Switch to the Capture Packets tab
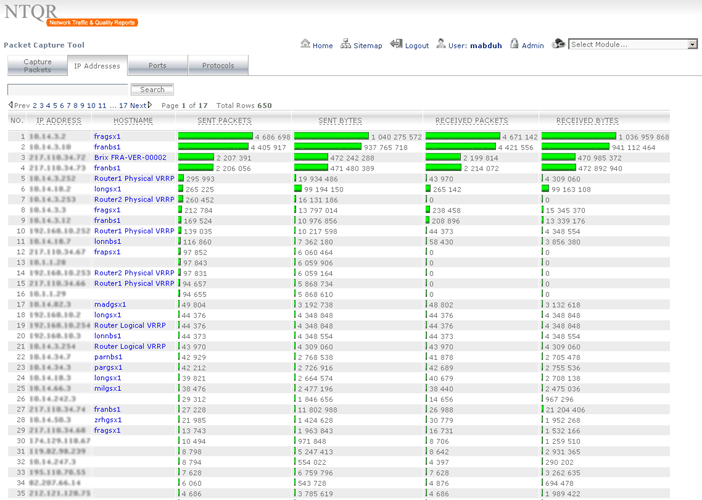 [x=37, y=66]
